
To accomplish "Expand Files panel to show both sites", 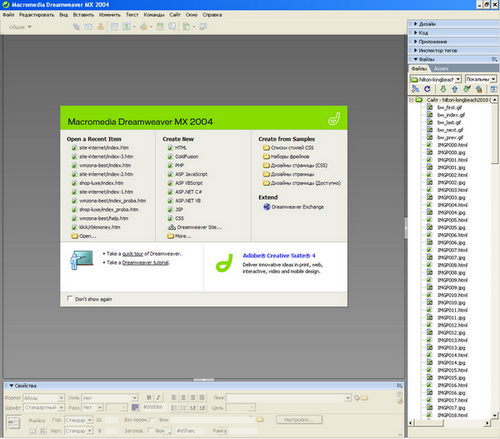I will (x=494, y=89).
